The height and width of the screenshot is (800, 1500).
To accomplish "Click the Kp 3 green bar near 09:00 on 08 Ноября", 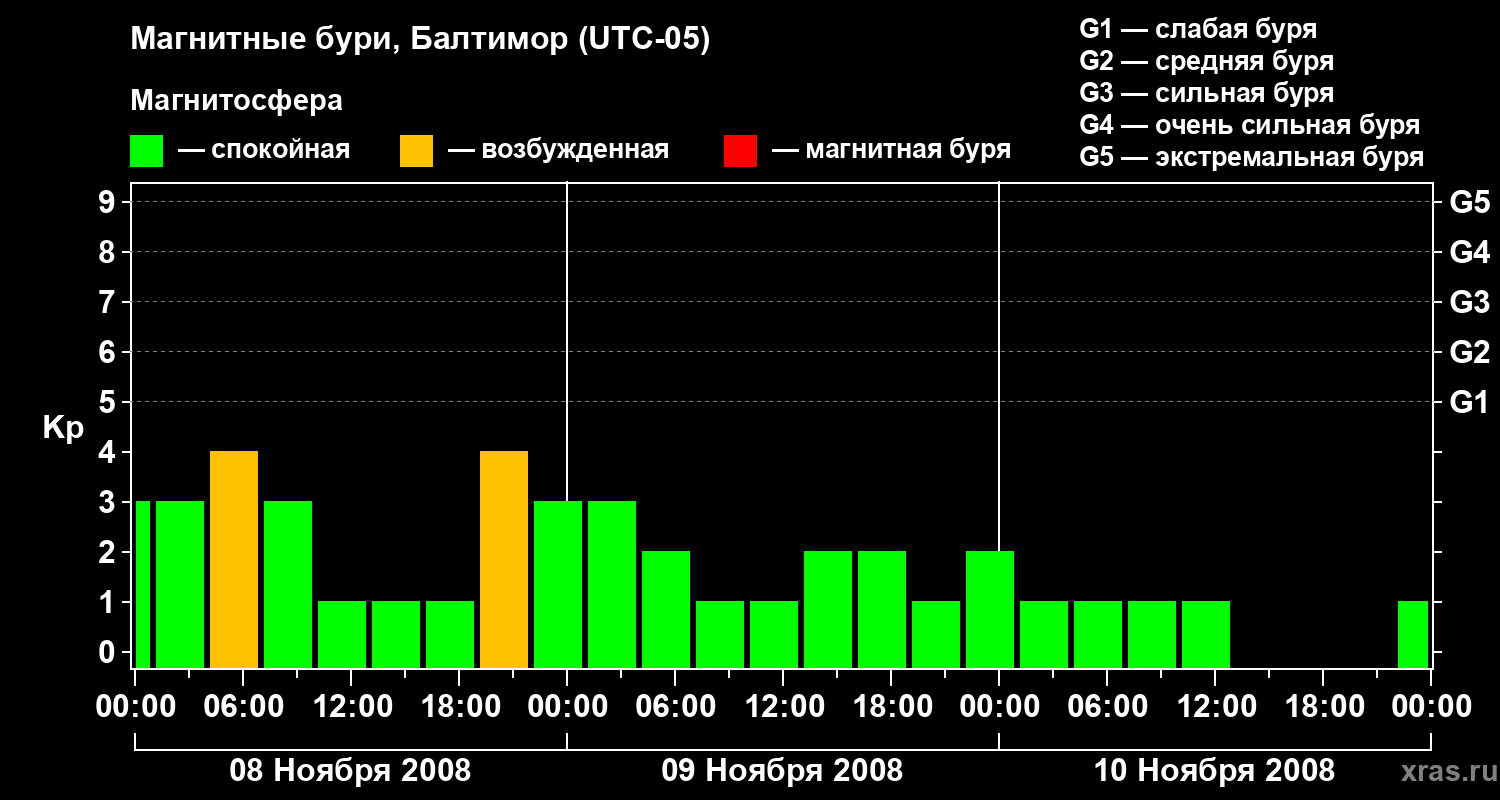I will click(288, 584).
